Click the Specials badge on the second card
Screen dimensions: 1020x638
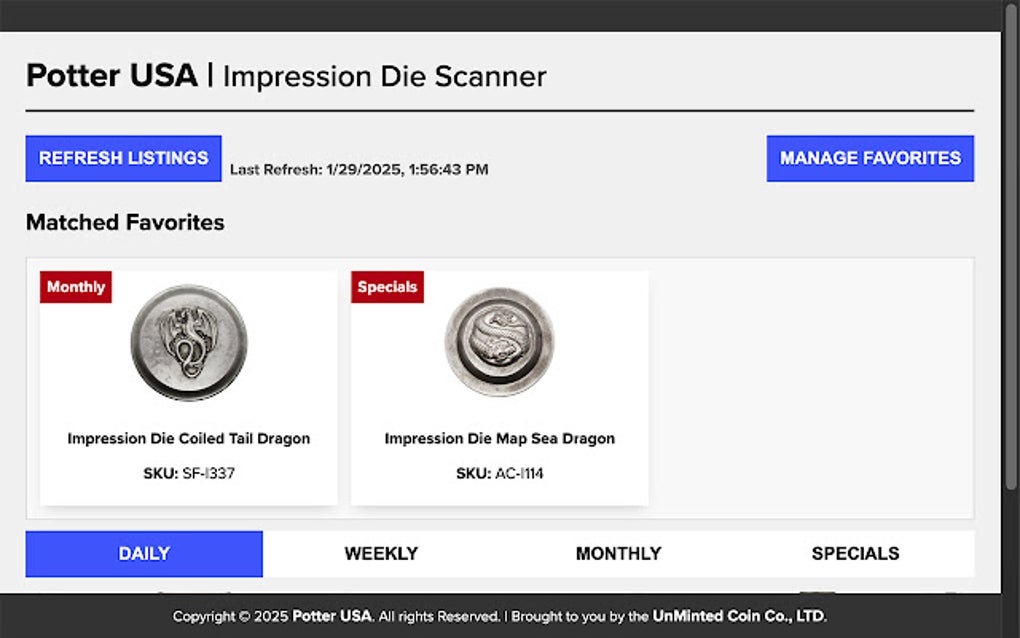point(387,287)
